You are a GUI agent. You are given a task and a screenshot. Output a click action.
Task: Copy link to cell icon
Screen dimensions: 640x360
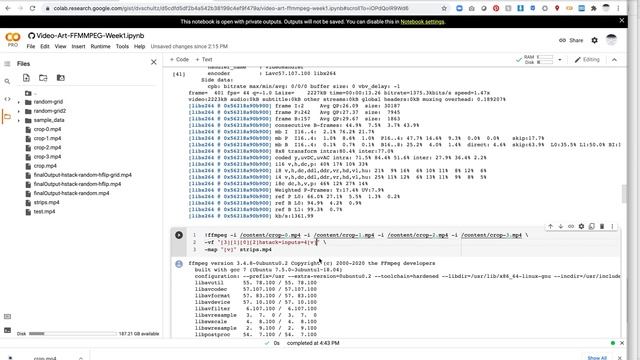[x=571, y=226]
